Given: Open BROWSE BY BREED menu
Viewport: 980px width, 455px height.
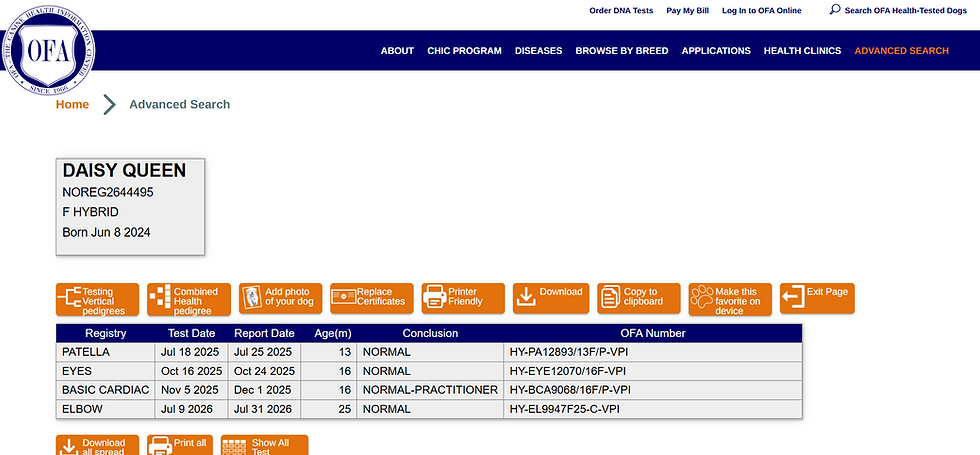Looking at the screenshot, I should click(622, 51).
